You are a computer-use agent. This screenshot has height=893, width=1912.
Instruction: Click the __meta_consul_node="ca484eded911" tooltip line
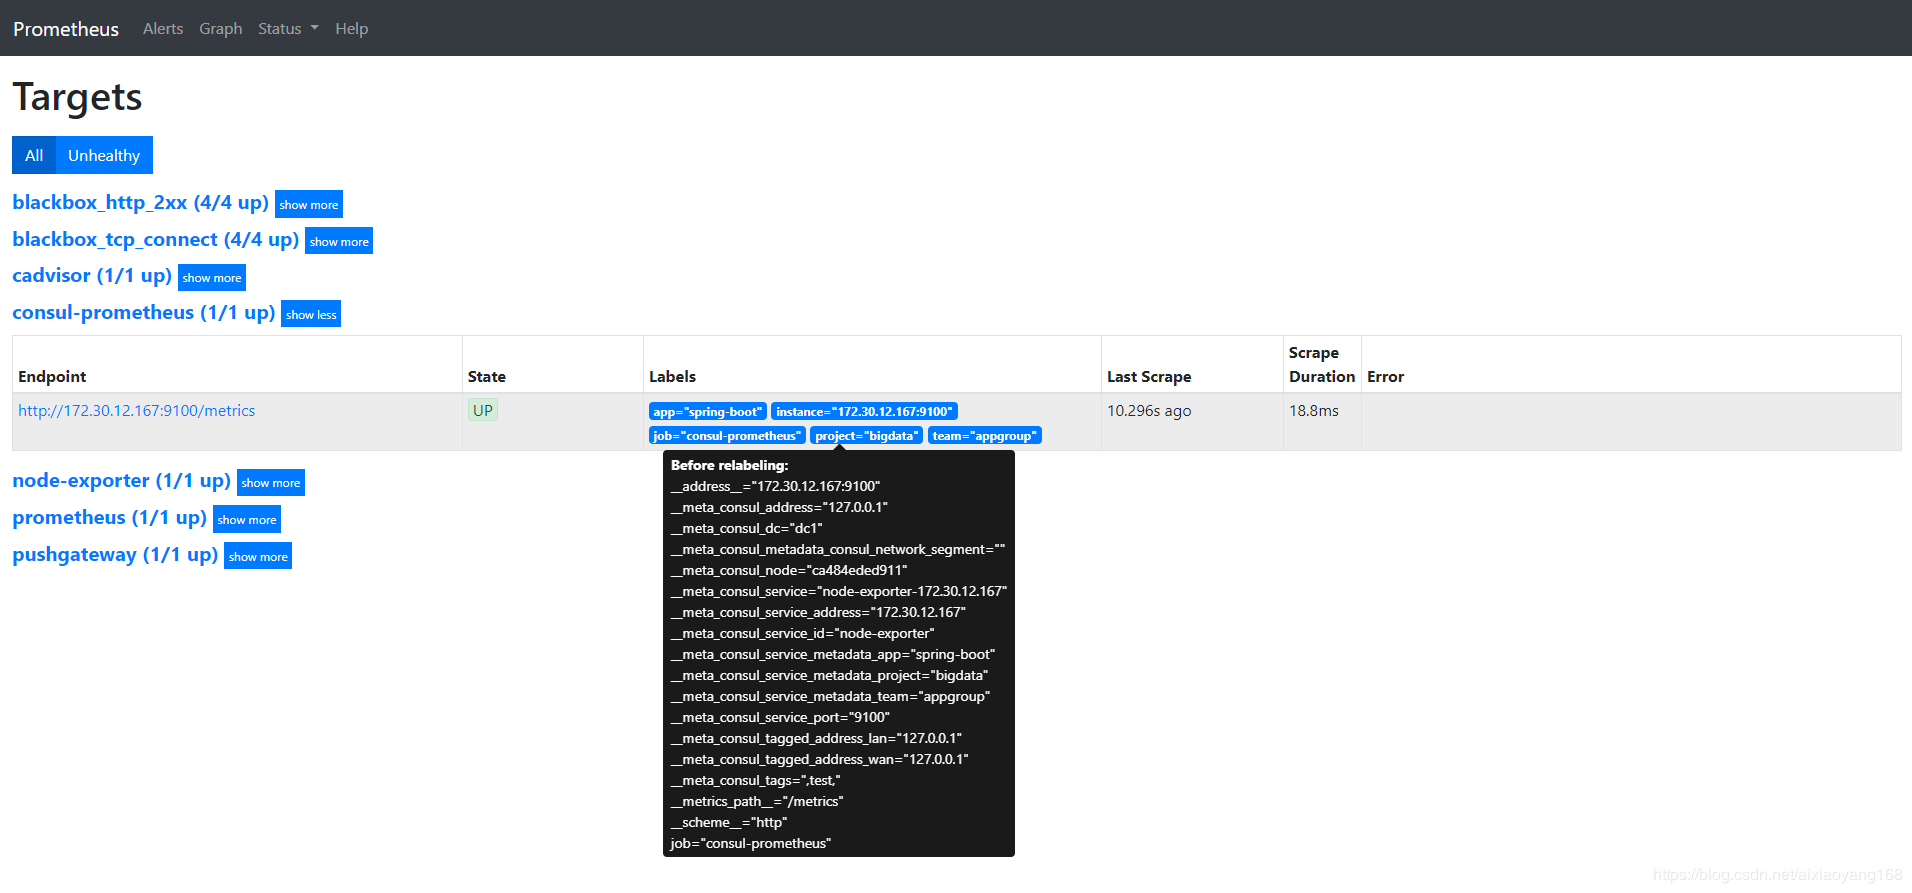pyautogui.click(x=789, y=570)
